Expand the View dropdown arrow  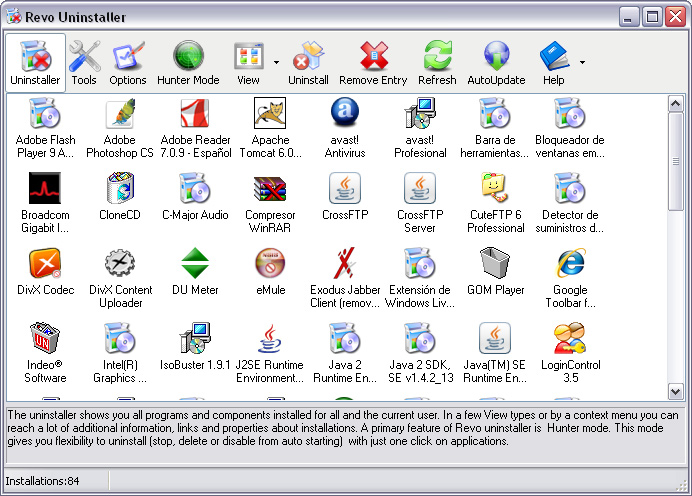[x=276, y=63]
